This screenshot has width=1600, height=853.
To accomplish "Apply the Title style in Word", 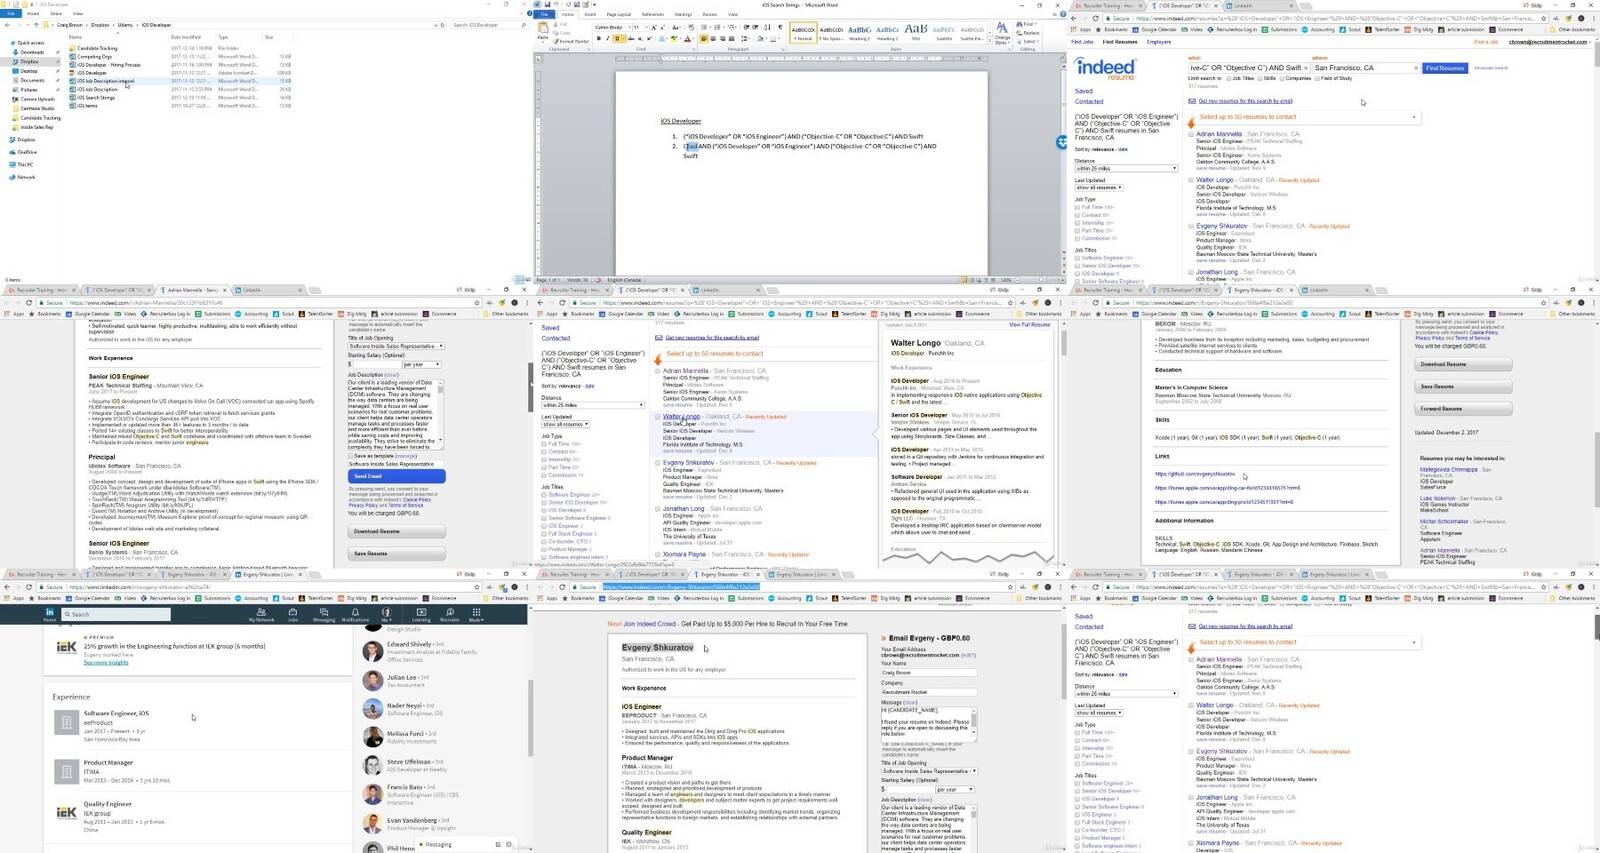I will 916,32.
